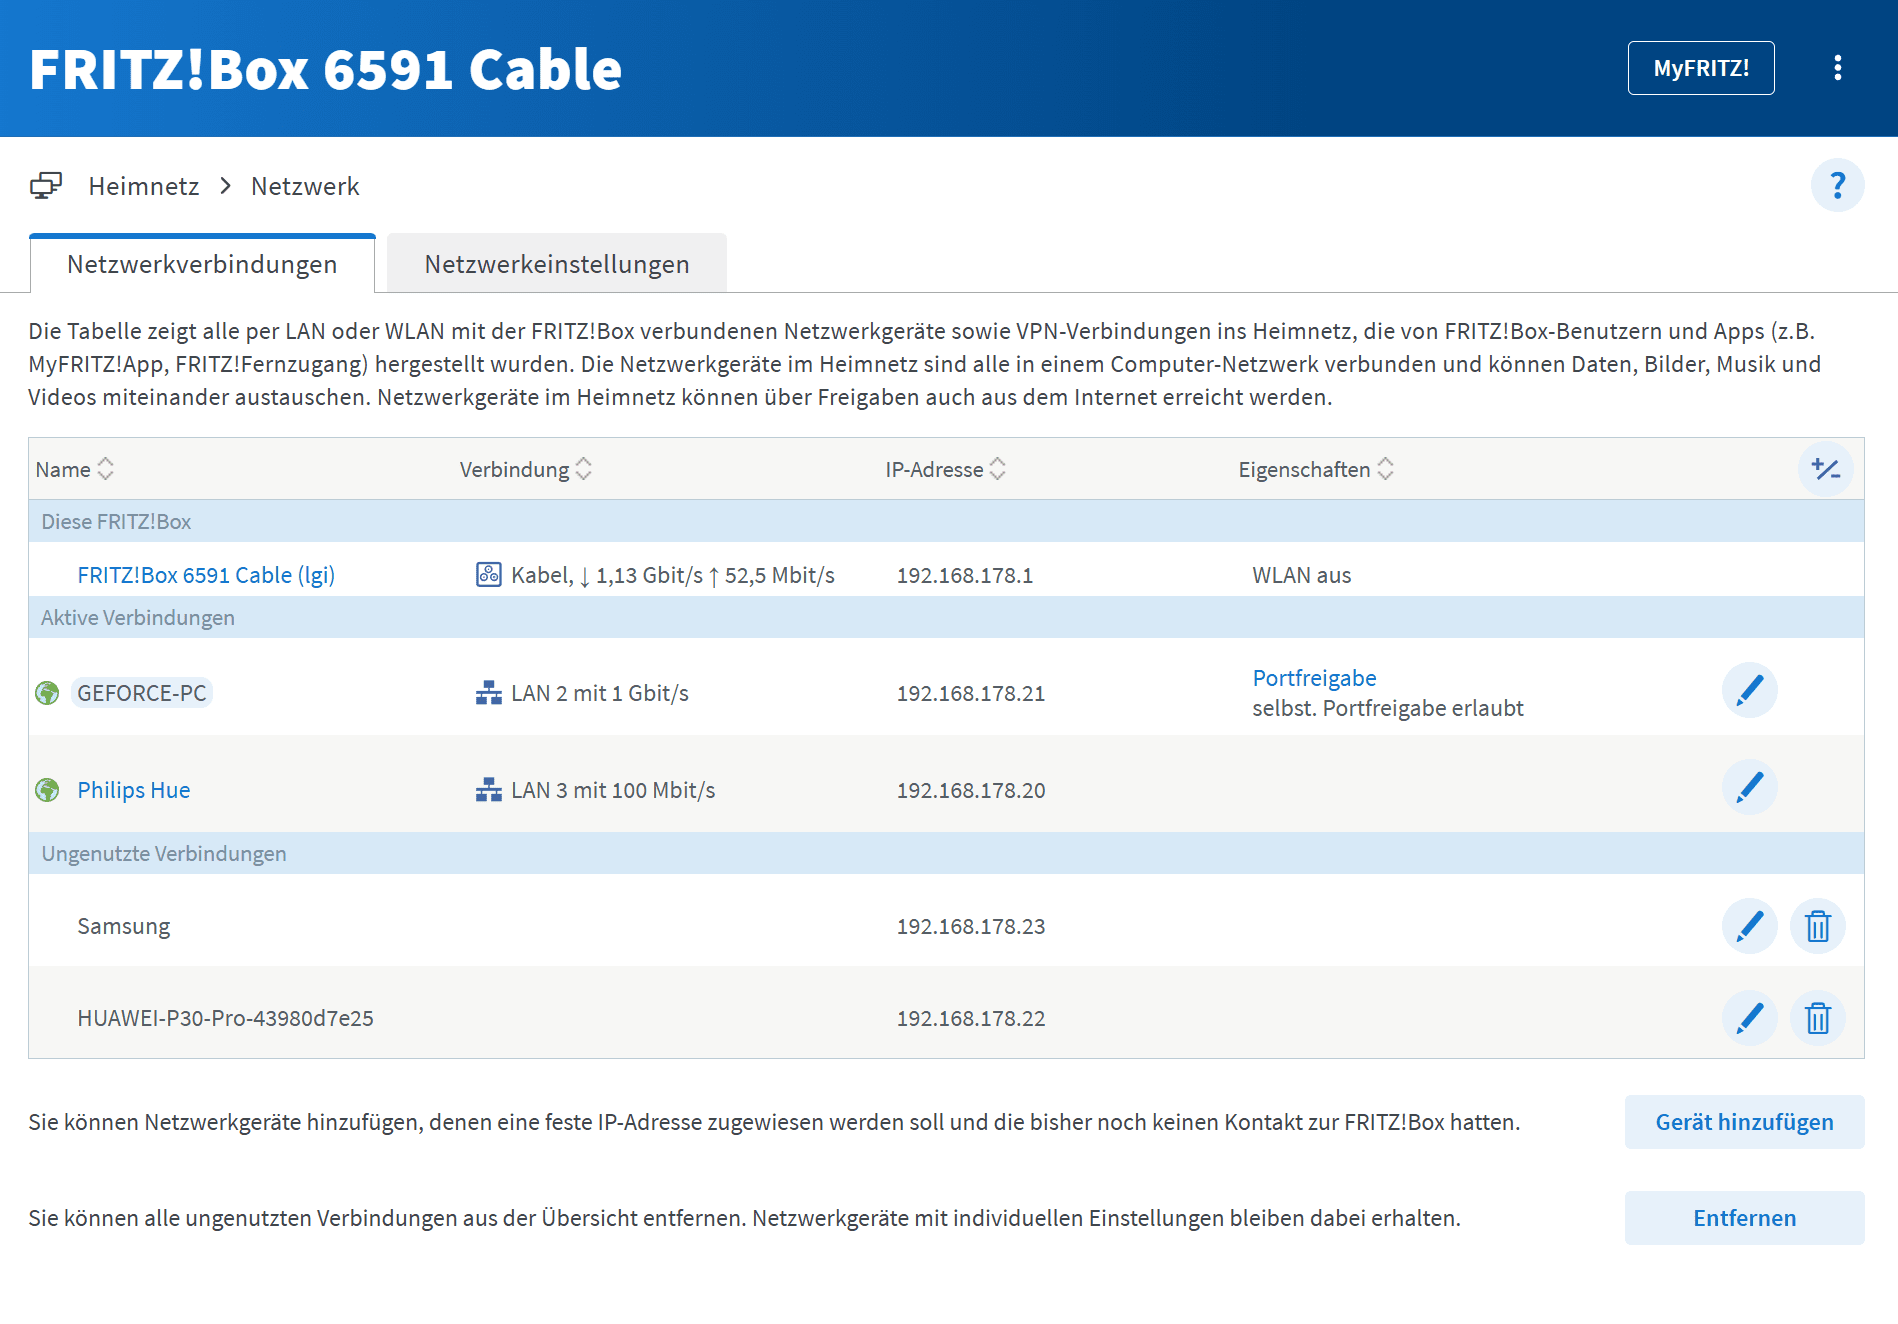Image resolution: width=1898 pixels, height=1324 pixels.
Task: Select the Netzwerkverbindungen tab
Action: 202,264
